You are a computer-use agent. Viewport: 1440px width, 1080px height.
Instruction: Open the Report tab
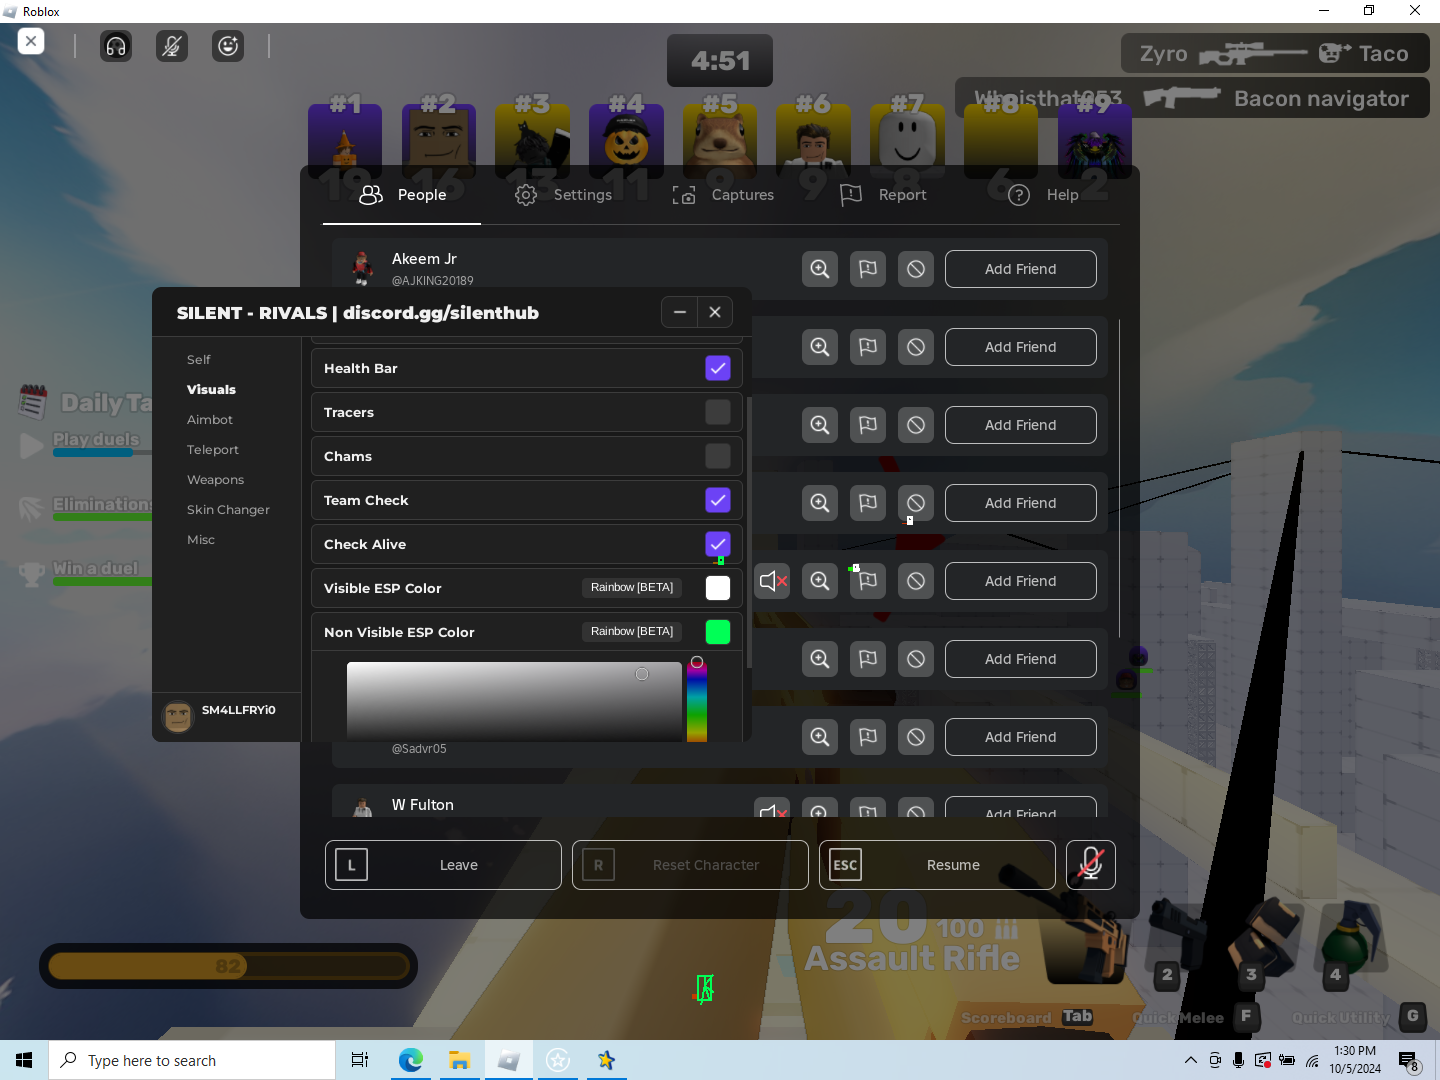(883, 195)
